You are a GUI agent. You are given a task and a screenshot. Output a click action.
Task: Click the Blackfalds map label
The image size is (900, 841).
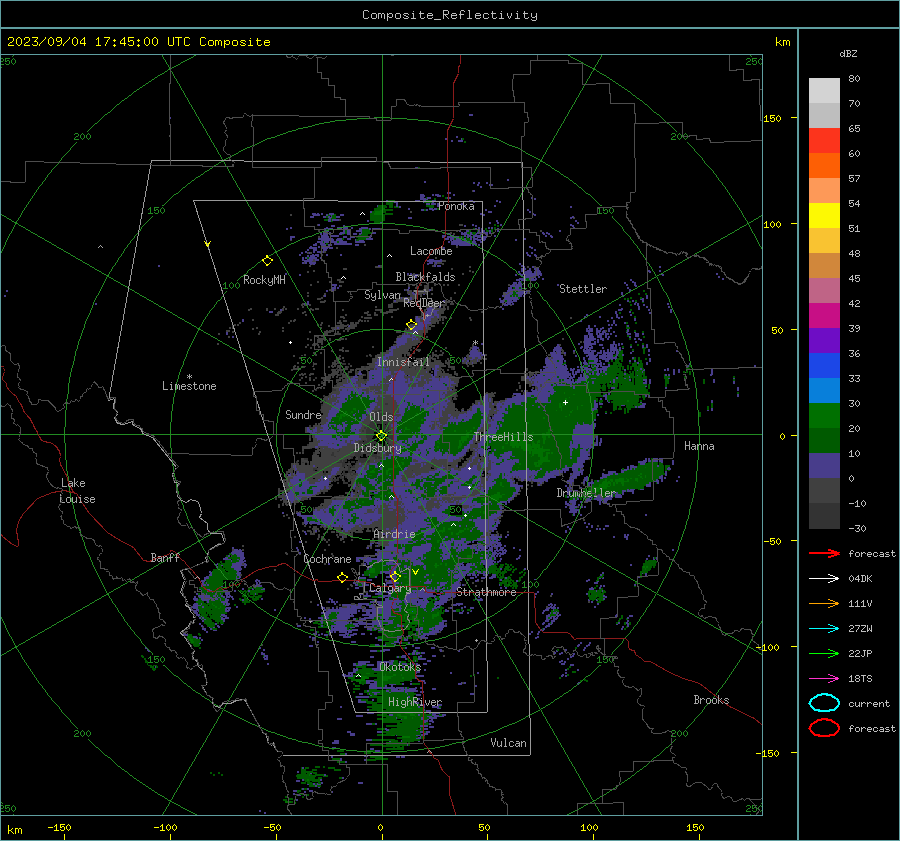click(425, 277)
